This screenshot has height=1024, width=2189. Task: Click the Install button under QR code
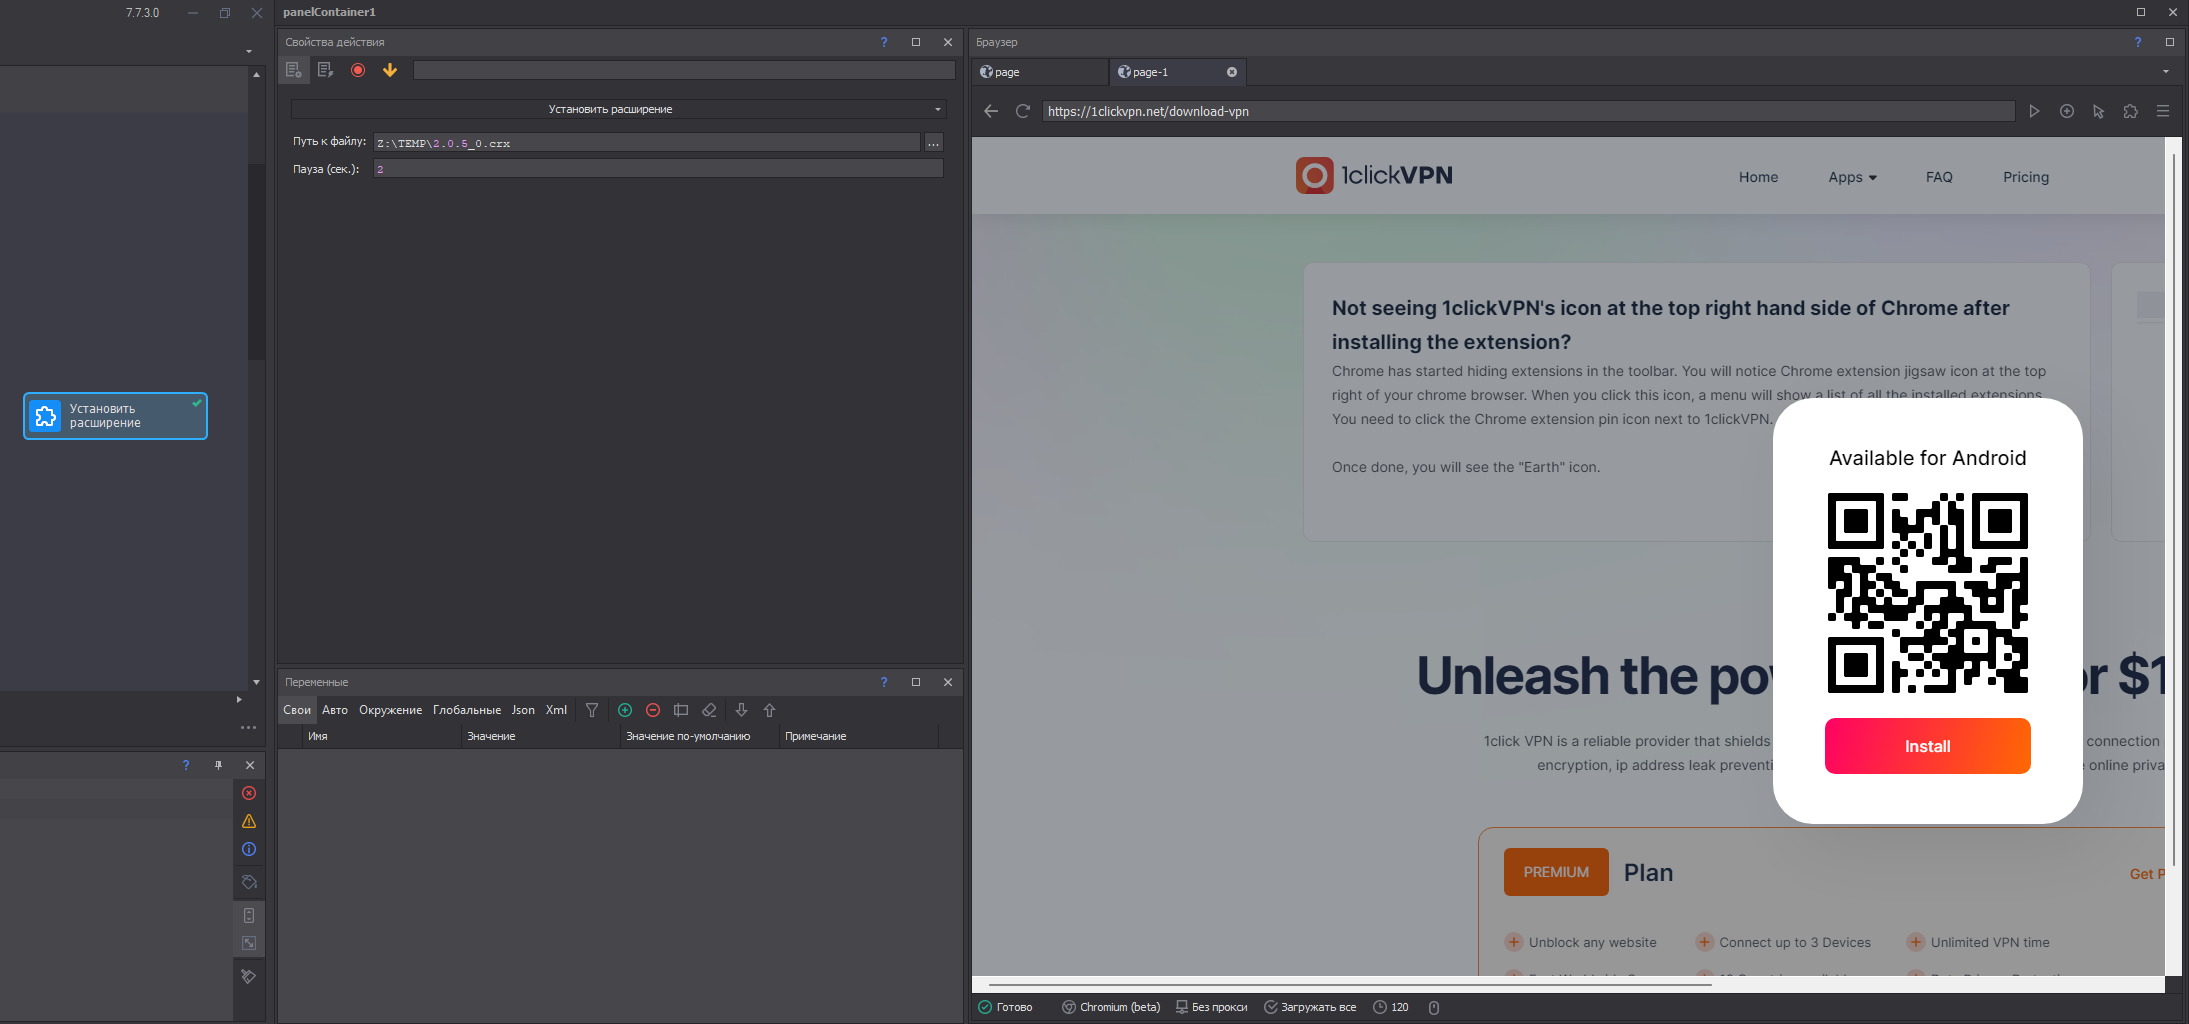click(x=1928, y=746)
